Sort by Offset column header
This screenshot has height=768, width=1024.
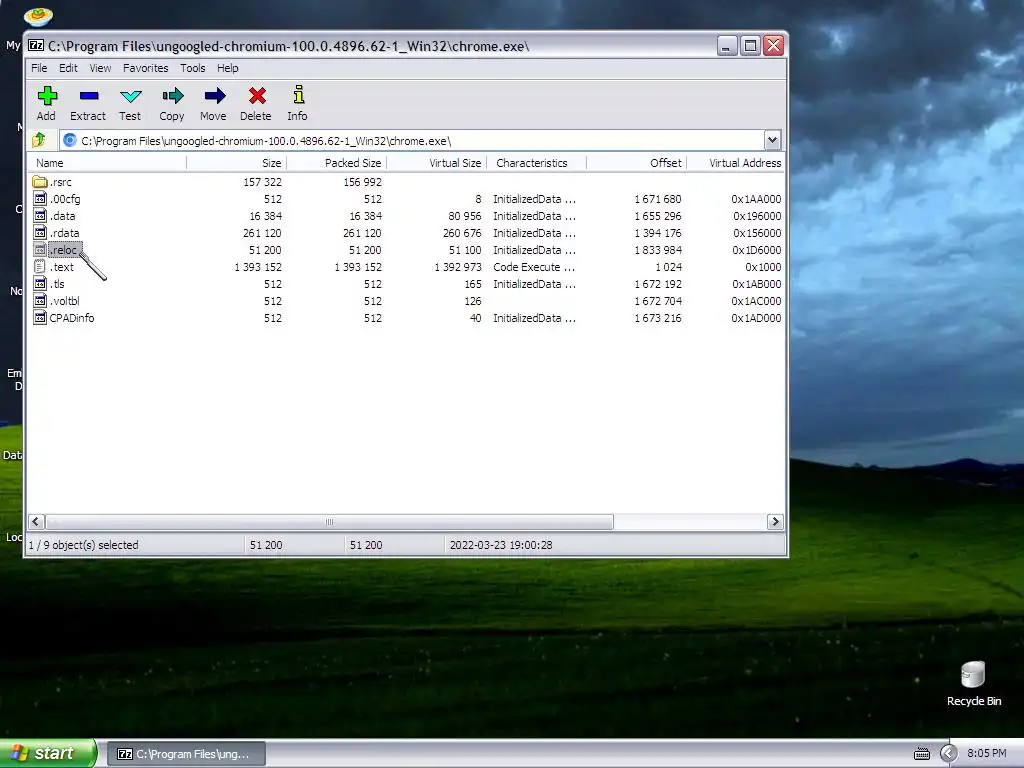point(636,163)
